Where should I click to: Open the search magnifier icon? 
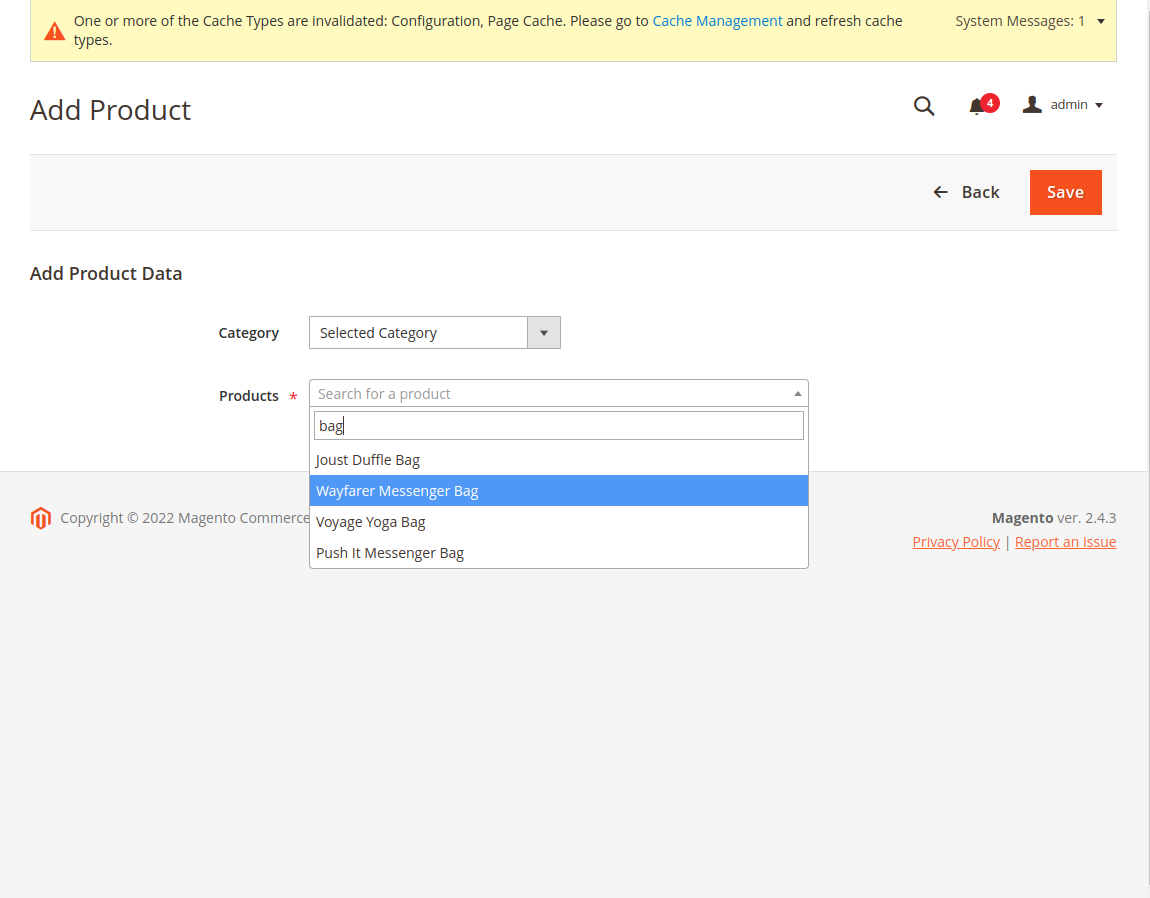pyautogui.click(x=924, y=106)
